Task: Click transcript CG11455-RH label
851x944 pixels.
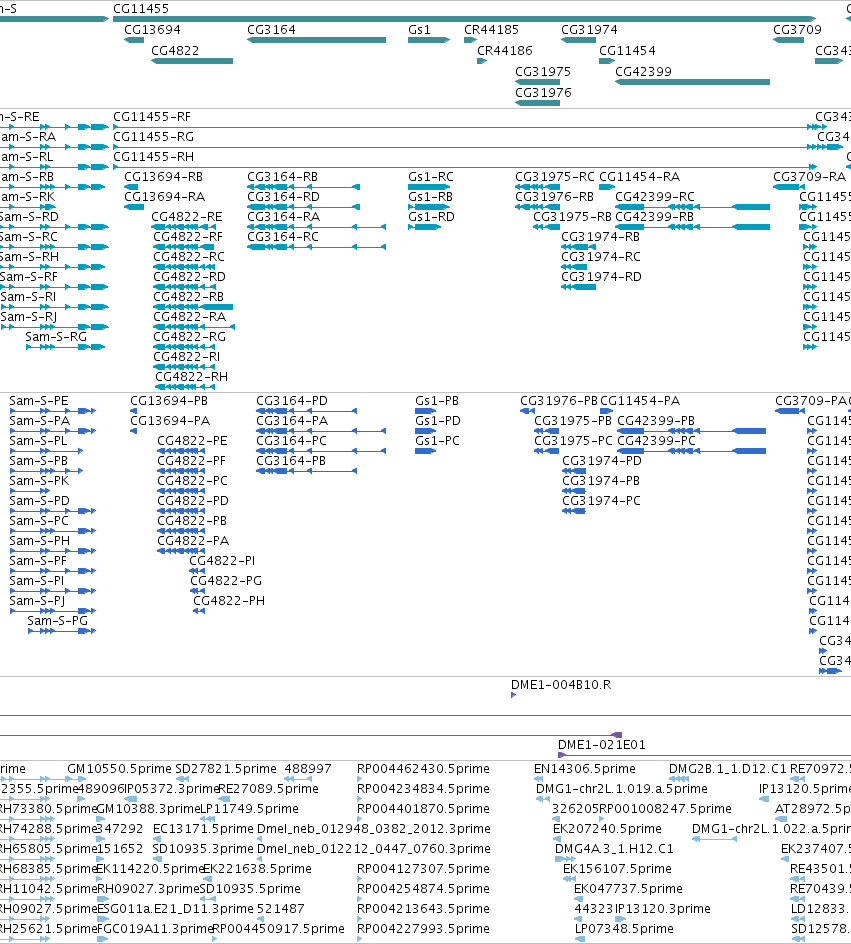Action: pos(153,157)
